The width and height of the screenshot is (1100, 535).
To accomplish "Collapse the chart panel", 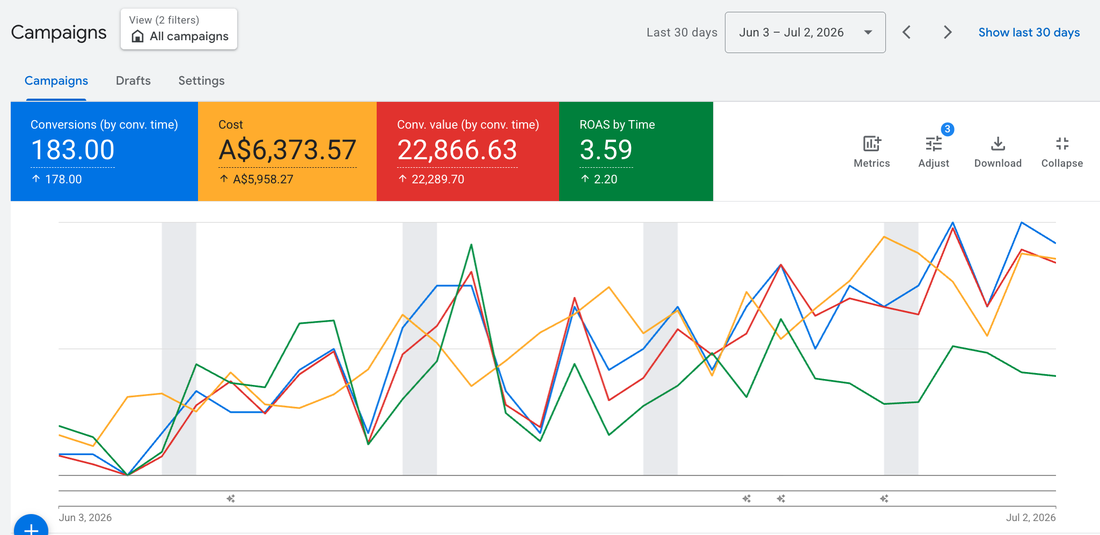I will coord(1061,152).
